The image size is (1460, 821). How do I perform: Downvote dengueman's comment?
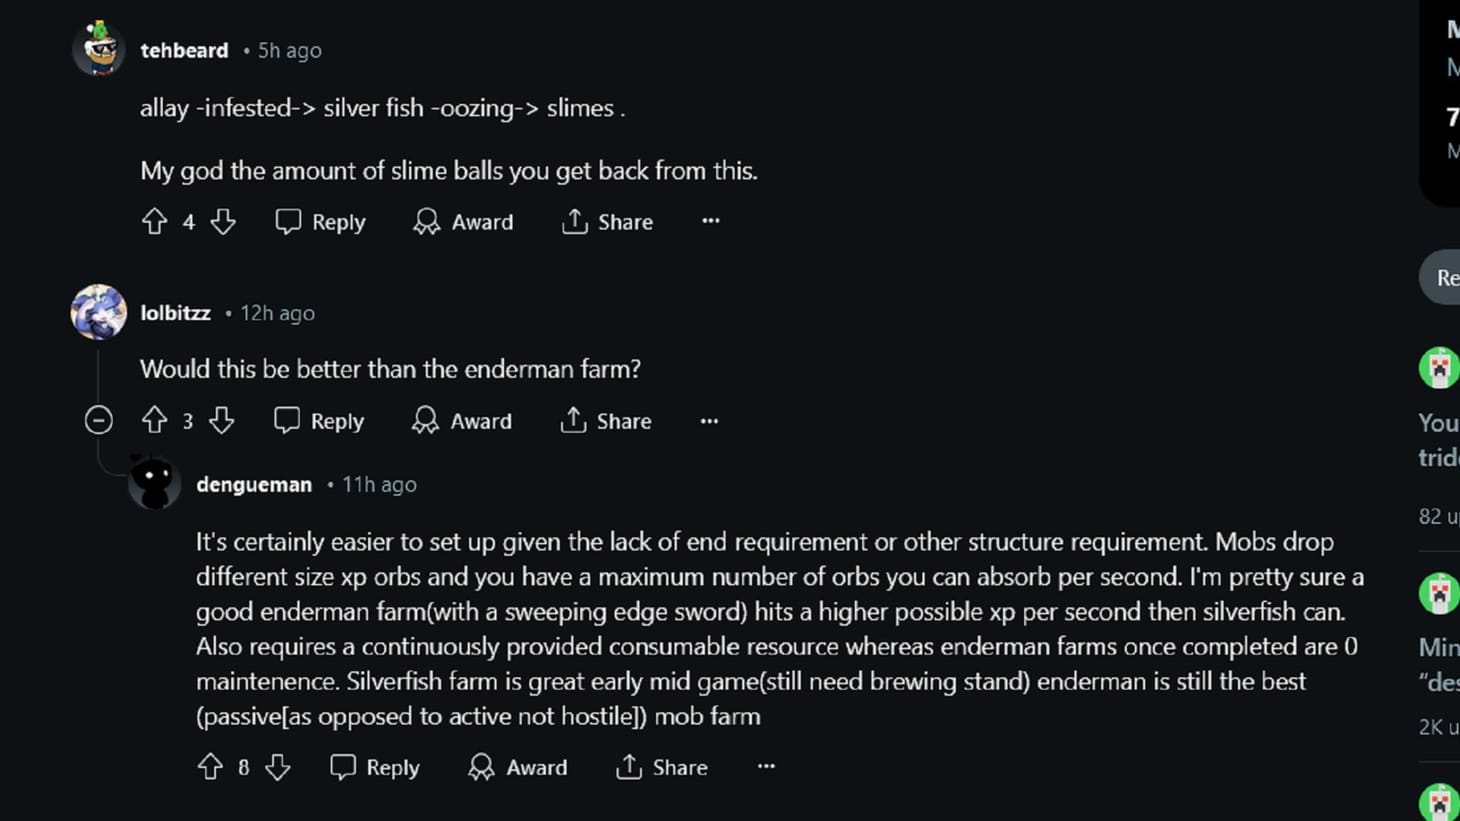coord(278,767)
